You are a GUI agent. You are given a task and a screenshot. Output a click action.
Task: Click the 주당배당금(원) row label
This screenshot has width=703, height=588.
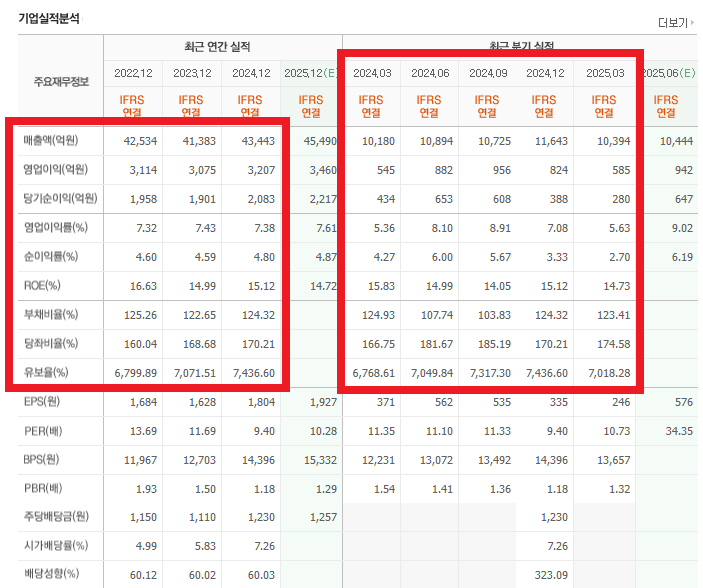[x=56, y=517]
